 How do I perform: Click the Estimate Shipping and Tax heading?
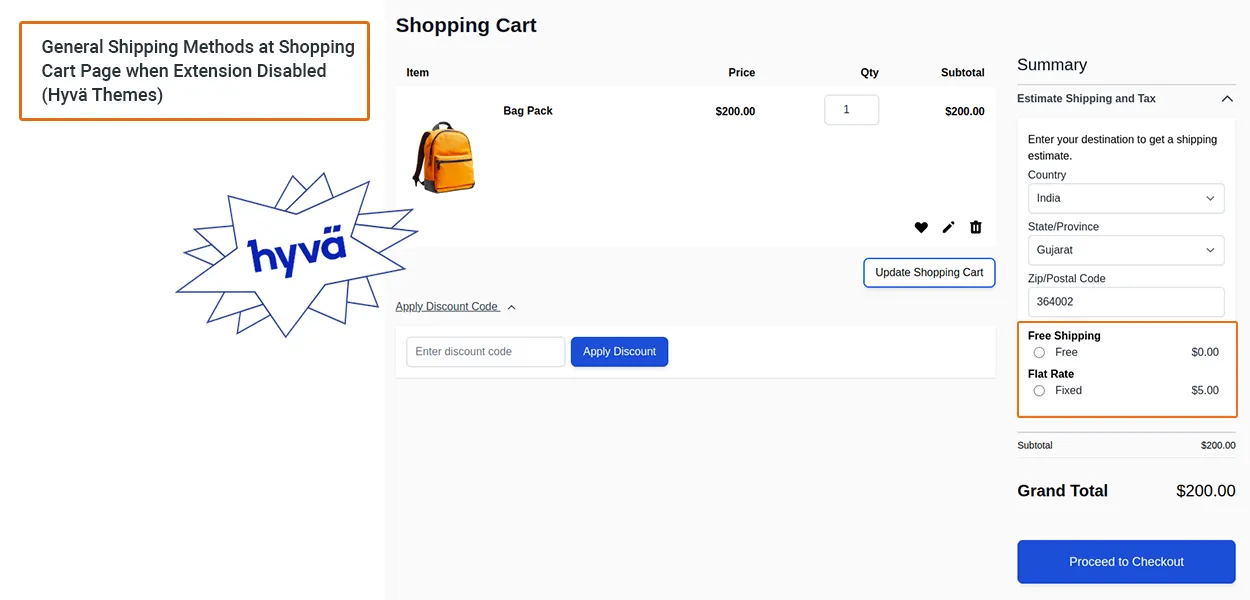click(1086, 99)
